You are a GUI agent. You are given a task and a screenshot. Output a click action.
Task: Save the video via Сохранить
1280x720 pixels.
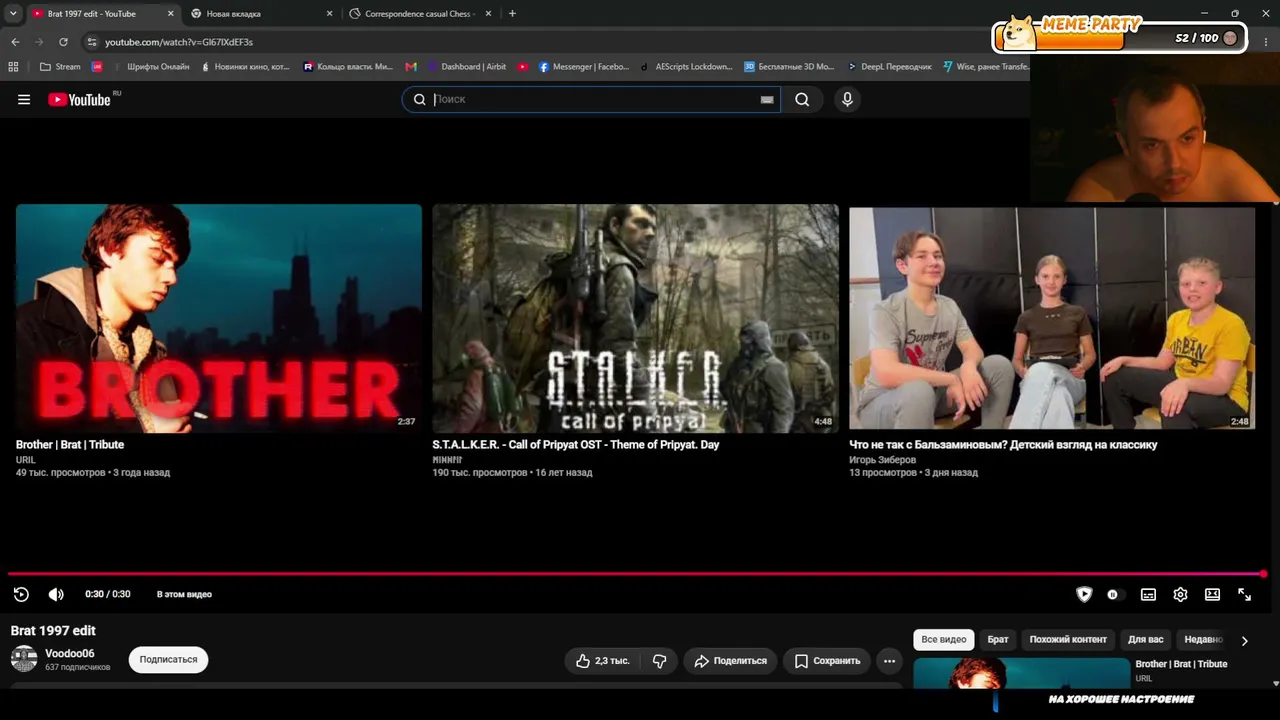pyautogui.click(x=827, y=661)
